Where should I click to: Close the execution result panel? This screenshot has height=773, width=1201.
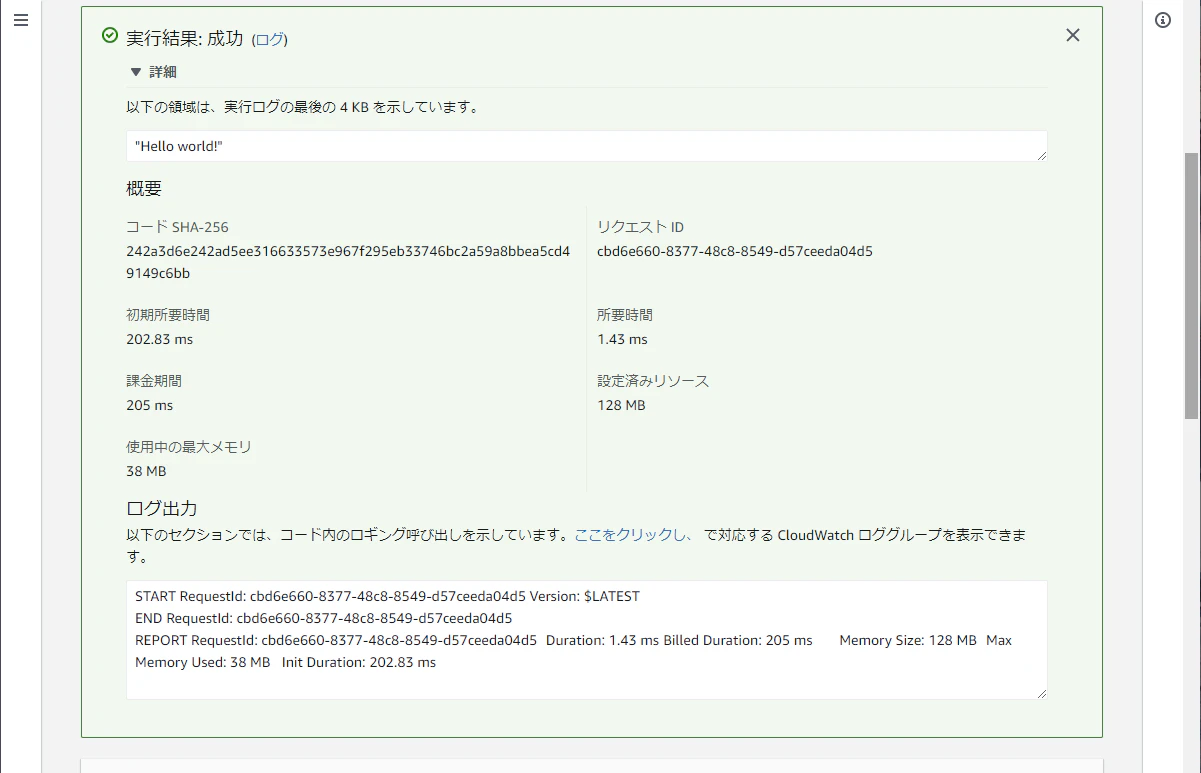click(x=1072, y=34)
